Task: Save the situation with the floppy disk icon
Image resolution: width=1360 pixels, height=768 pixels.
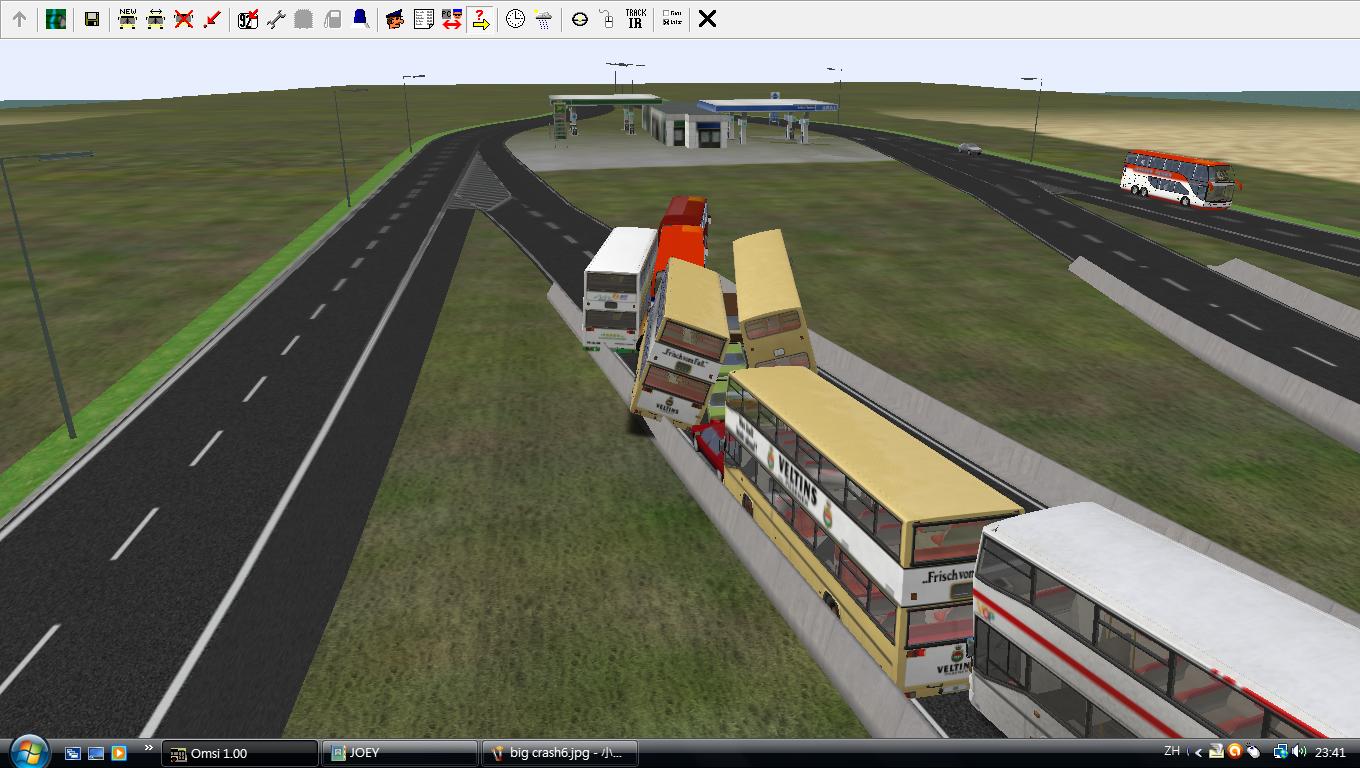Action: (x=91, y=19)
